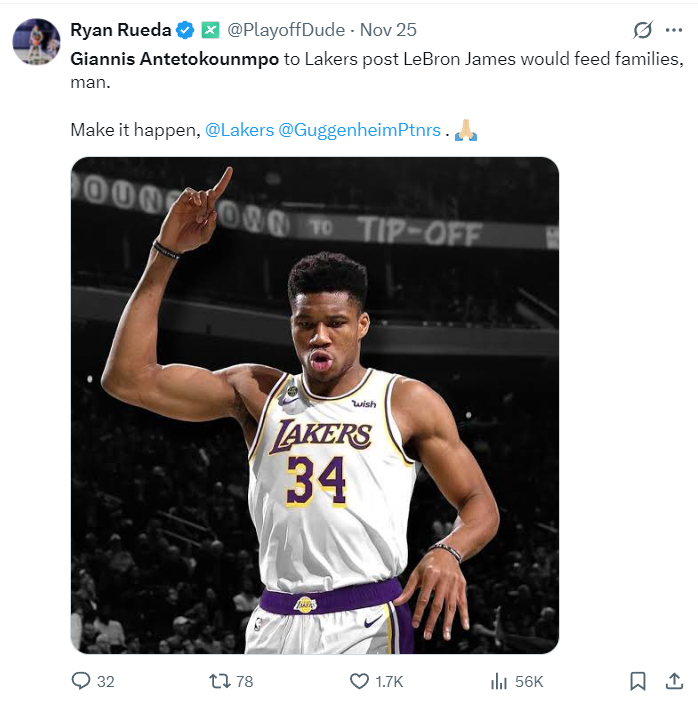Open Ryan Rueda's profile avatar
Screen dimensions: 698x703
coord(36,41)
